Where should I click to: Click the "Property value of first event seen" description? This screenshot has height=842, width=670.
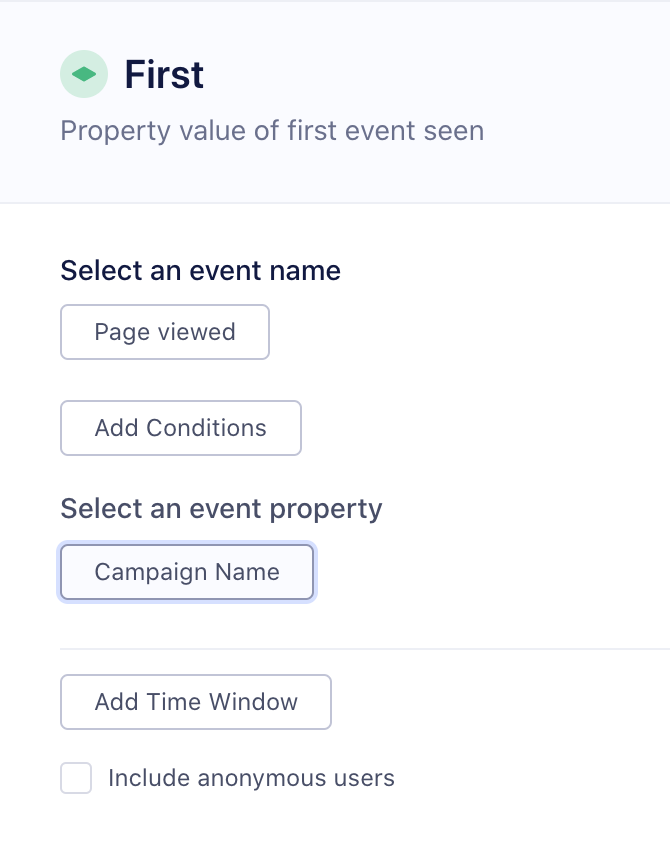pos(271,130)
